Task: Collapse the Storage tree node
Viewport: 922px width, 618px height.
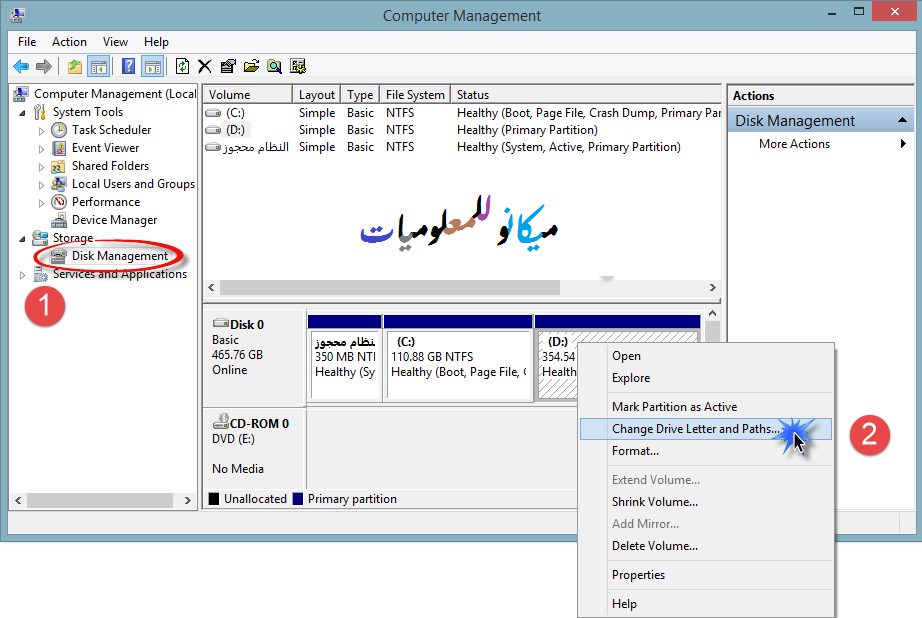Action: click(x=22, y=239)
